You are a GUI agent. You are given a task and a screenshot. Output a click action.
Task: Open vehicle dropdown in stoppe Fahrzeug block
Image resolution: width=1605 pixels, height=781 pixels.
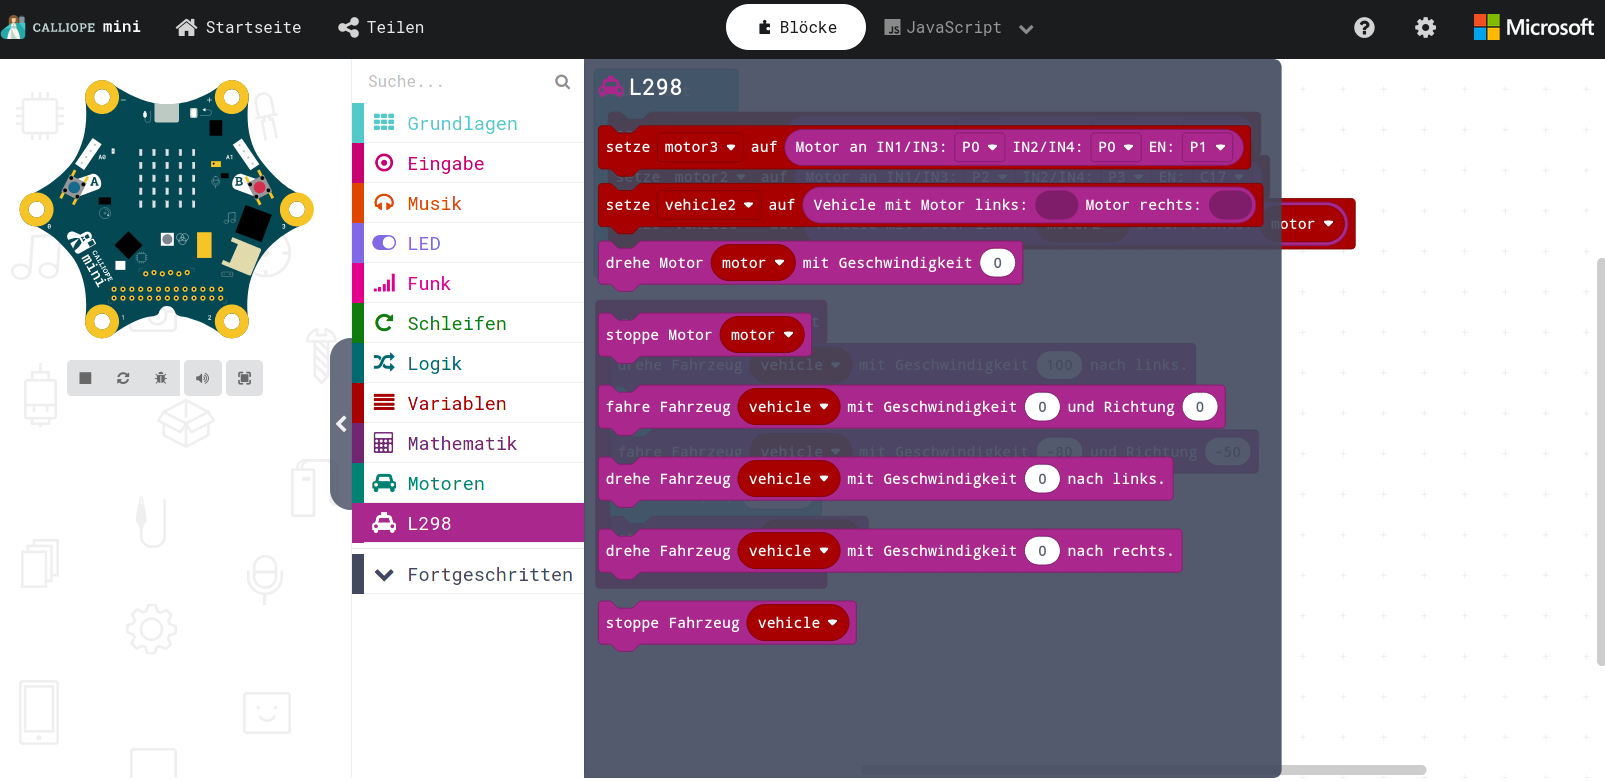[x=798, y=623]
